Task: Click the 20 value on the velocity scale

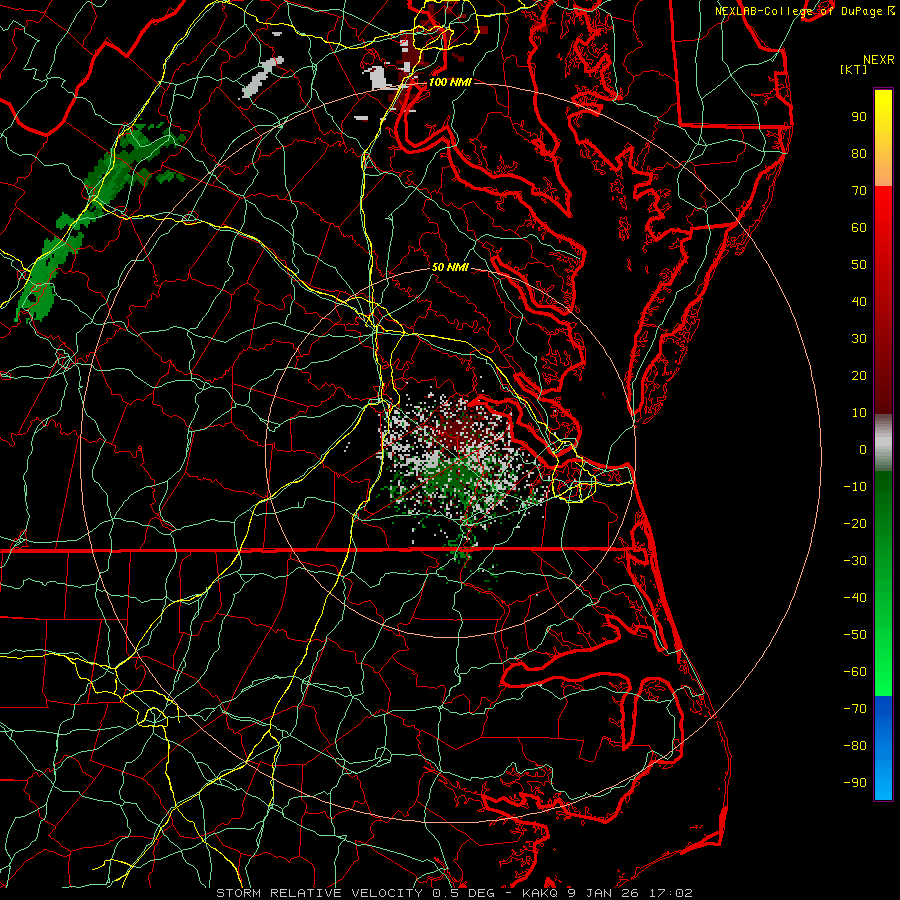Action: 859,376
